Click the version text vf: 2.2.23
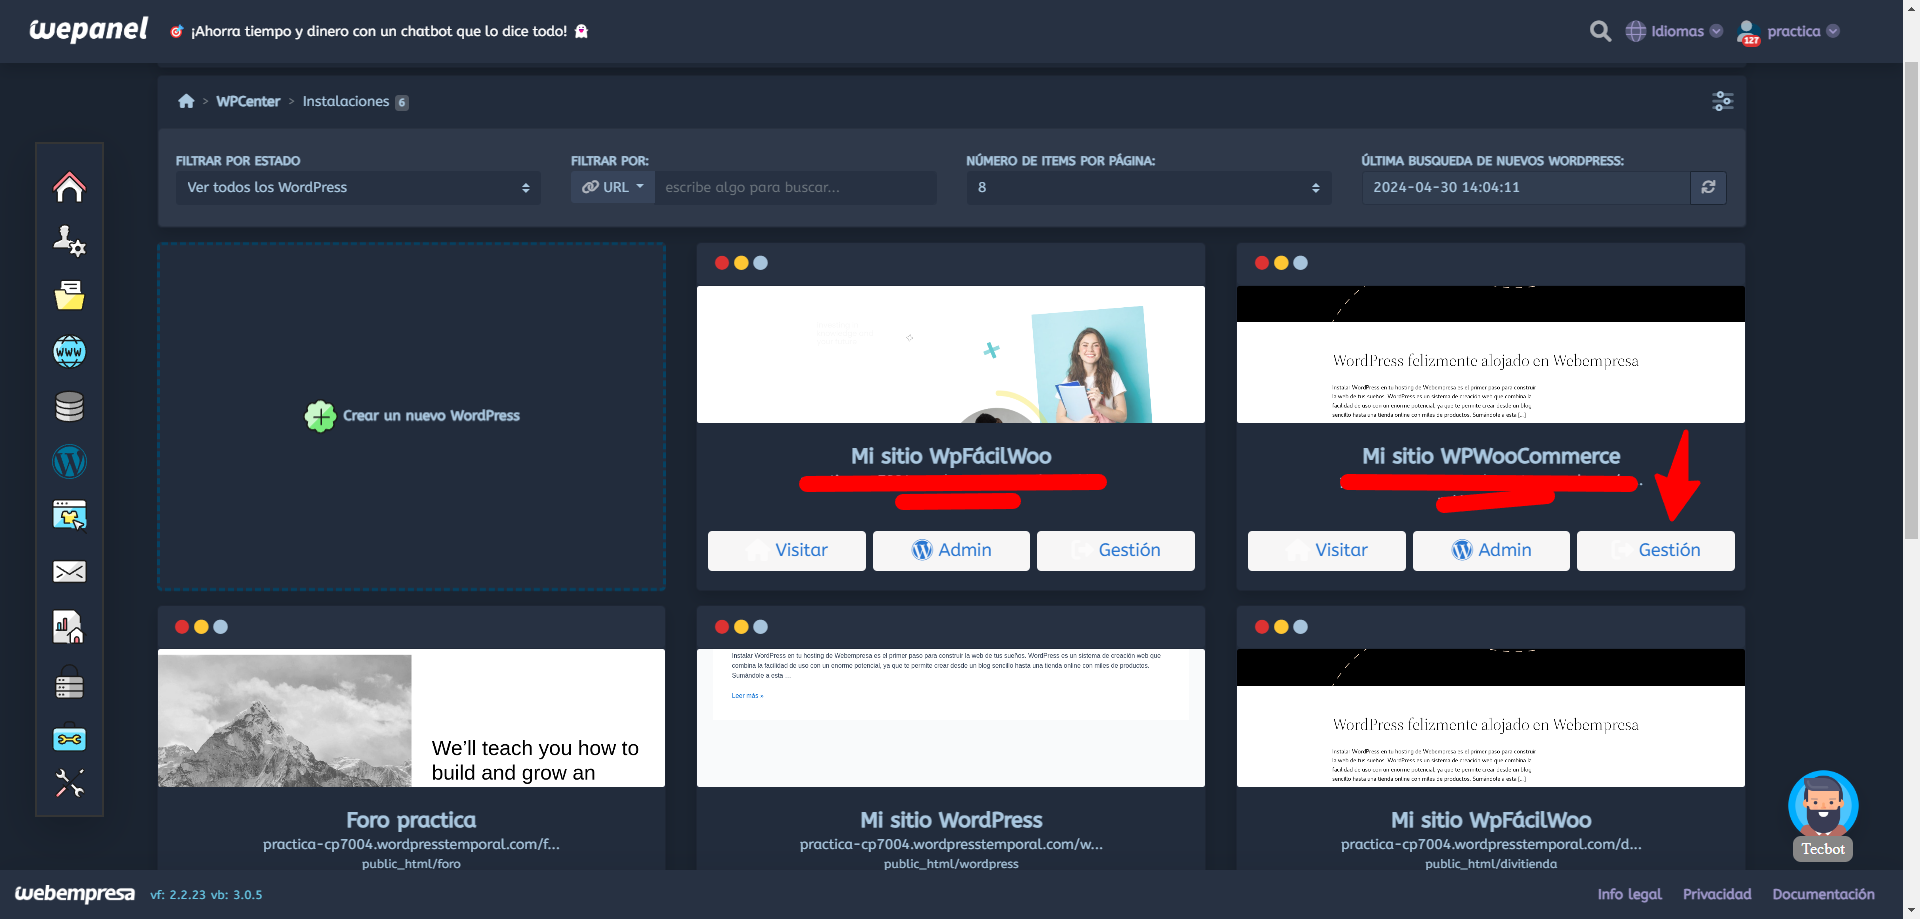This screenshot has width=1920, height=919. pos(178,895)
